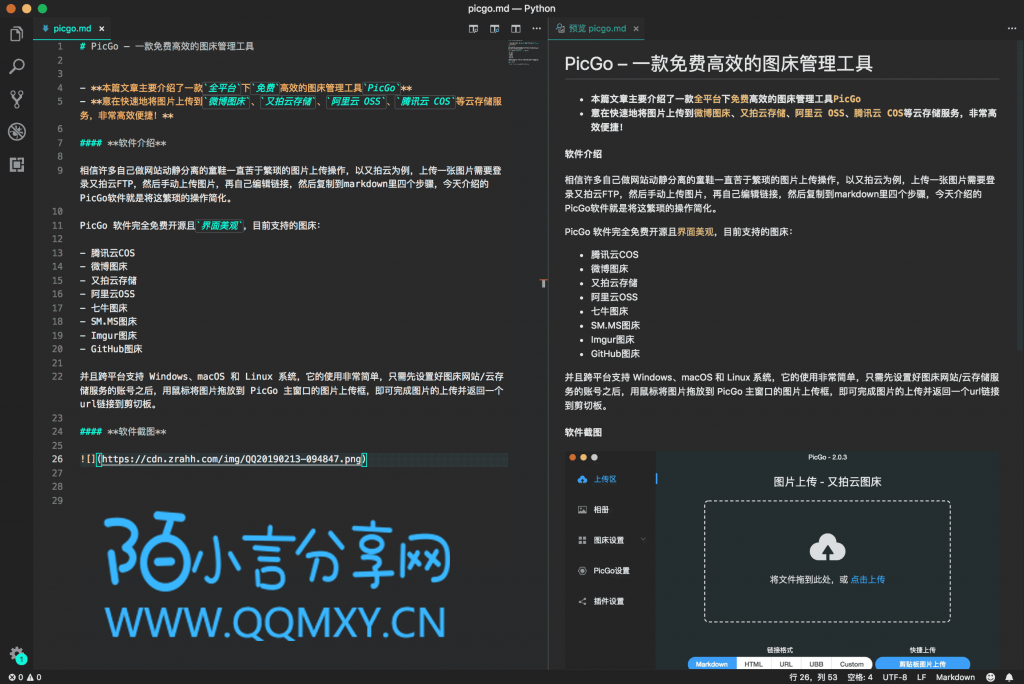Click '- 腾讯云COS' on editor line 13
The height and width of the screenshot is (684, 1024).
107,253
